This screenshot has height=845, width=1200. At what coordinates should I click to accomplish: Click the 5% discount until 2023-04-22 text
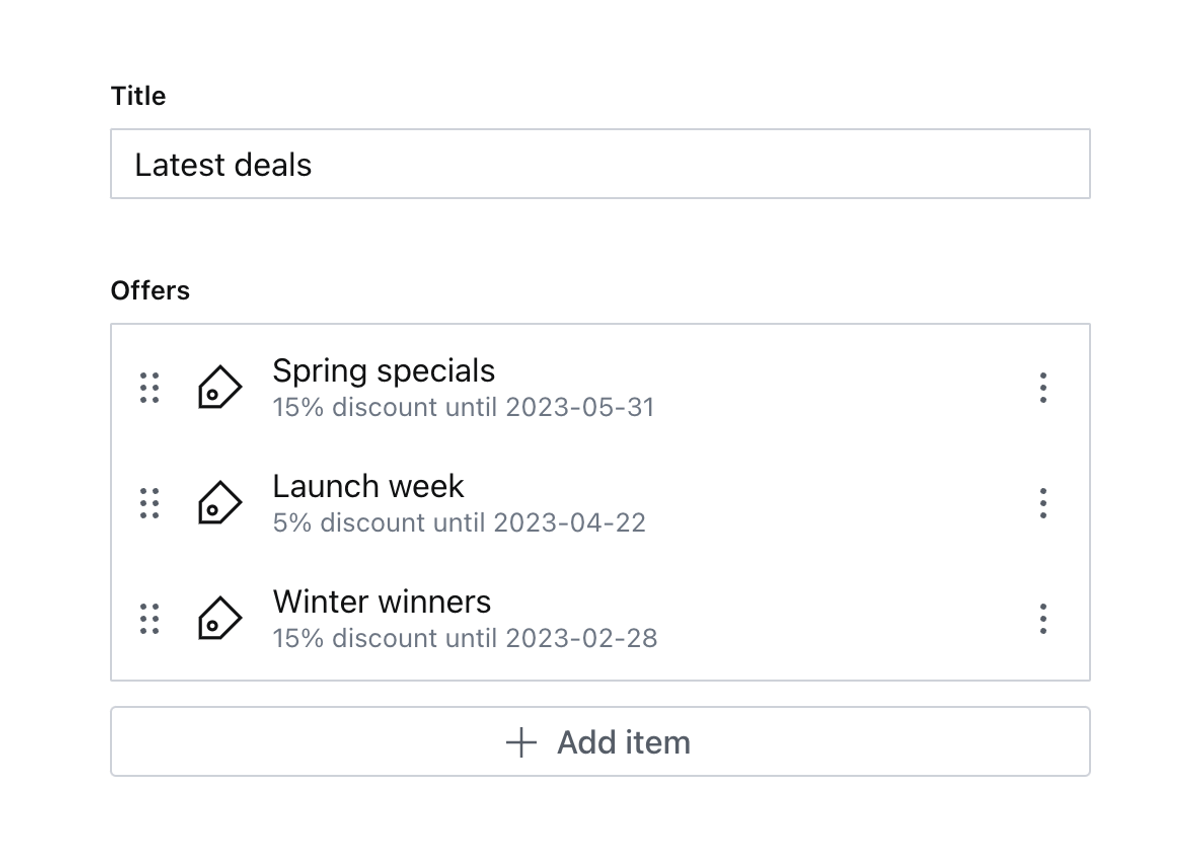(459, 523)
